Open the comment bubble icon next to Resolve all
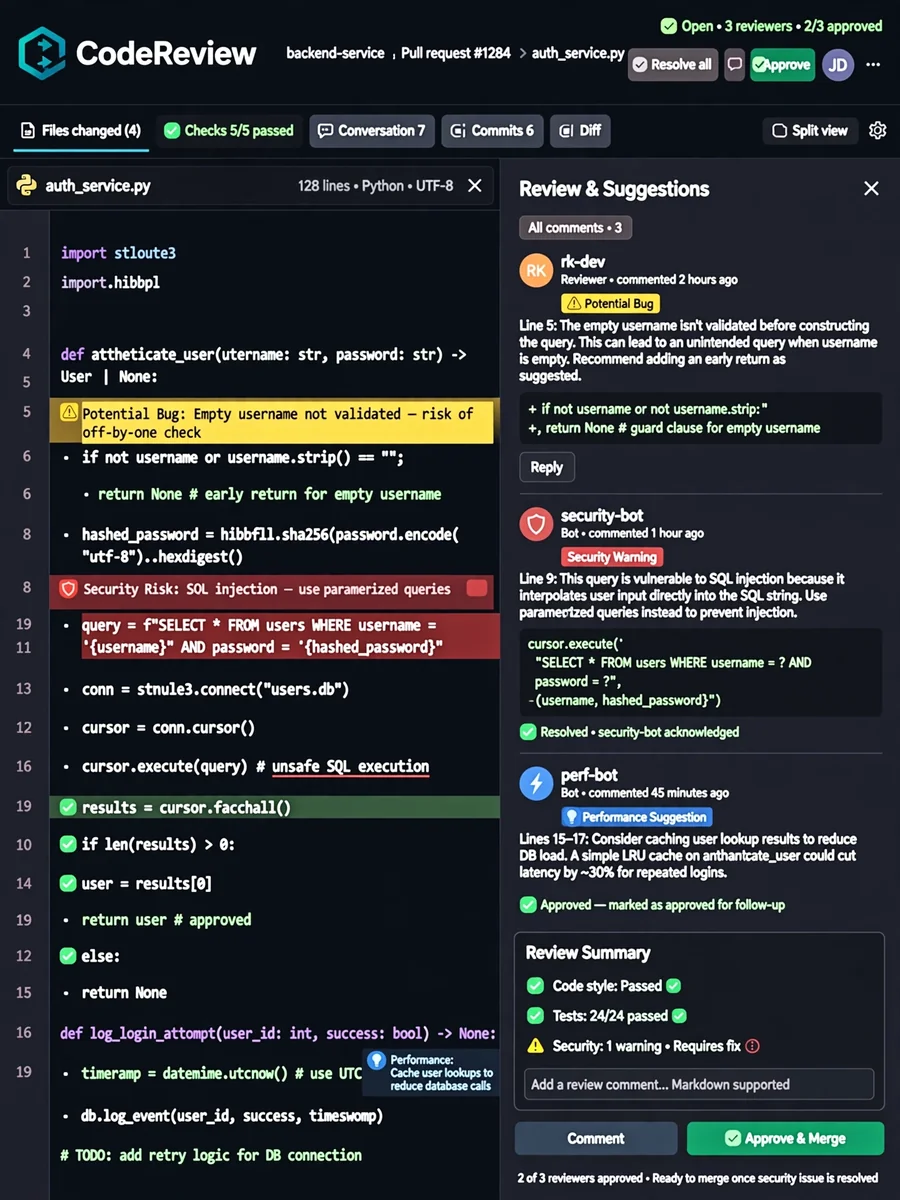This screenshot has height=1200, width=900. (x=735, y=64)
